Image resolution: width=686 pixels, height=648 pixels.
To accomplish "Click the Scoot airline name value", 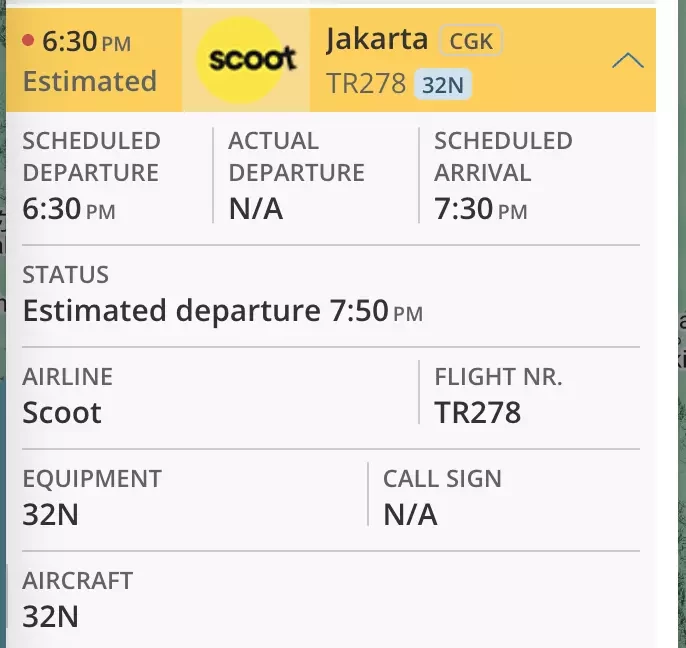I will point(62,413).
